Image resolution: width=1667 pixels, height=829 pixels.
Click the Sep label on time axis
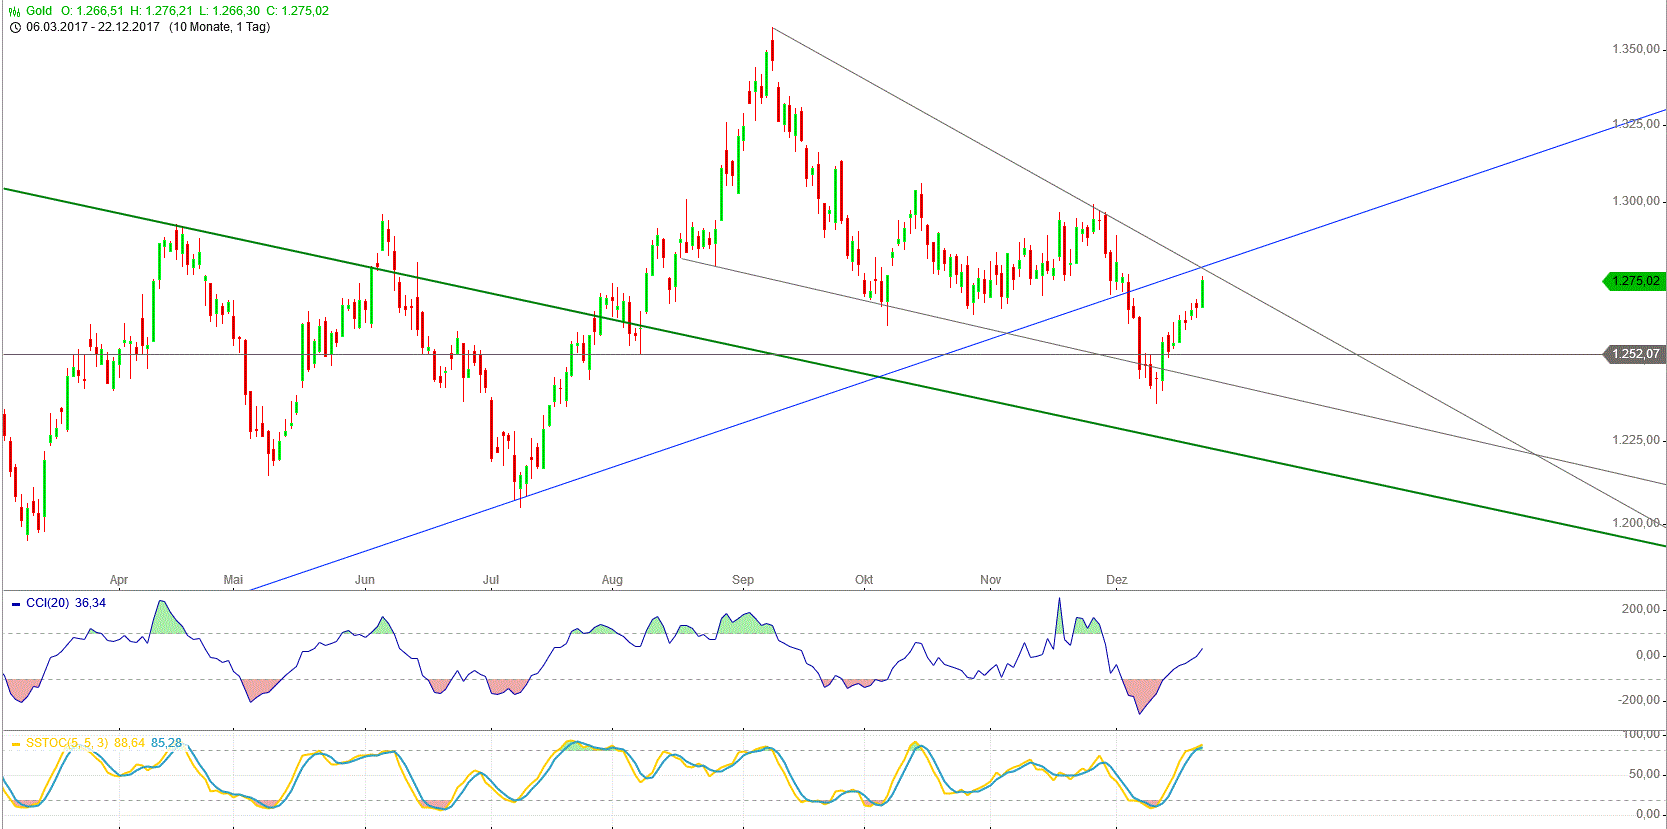(x=743, y=580)
